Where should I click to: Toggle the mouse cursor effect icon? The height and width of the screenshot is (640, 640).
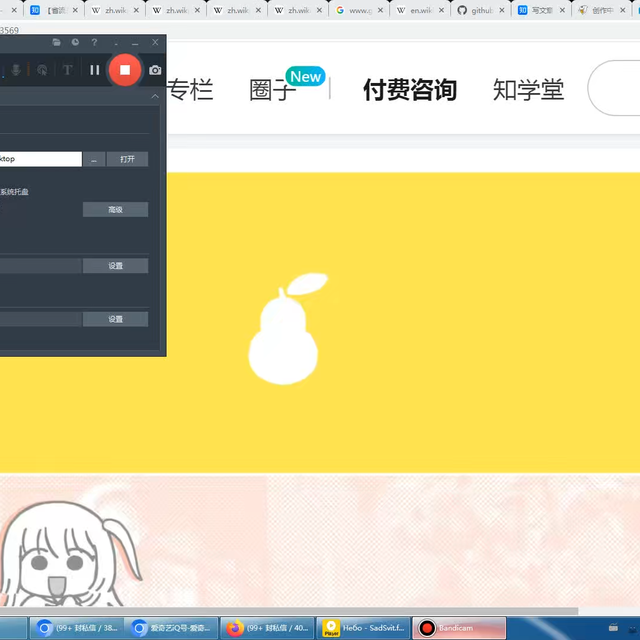tap(42, 70)
